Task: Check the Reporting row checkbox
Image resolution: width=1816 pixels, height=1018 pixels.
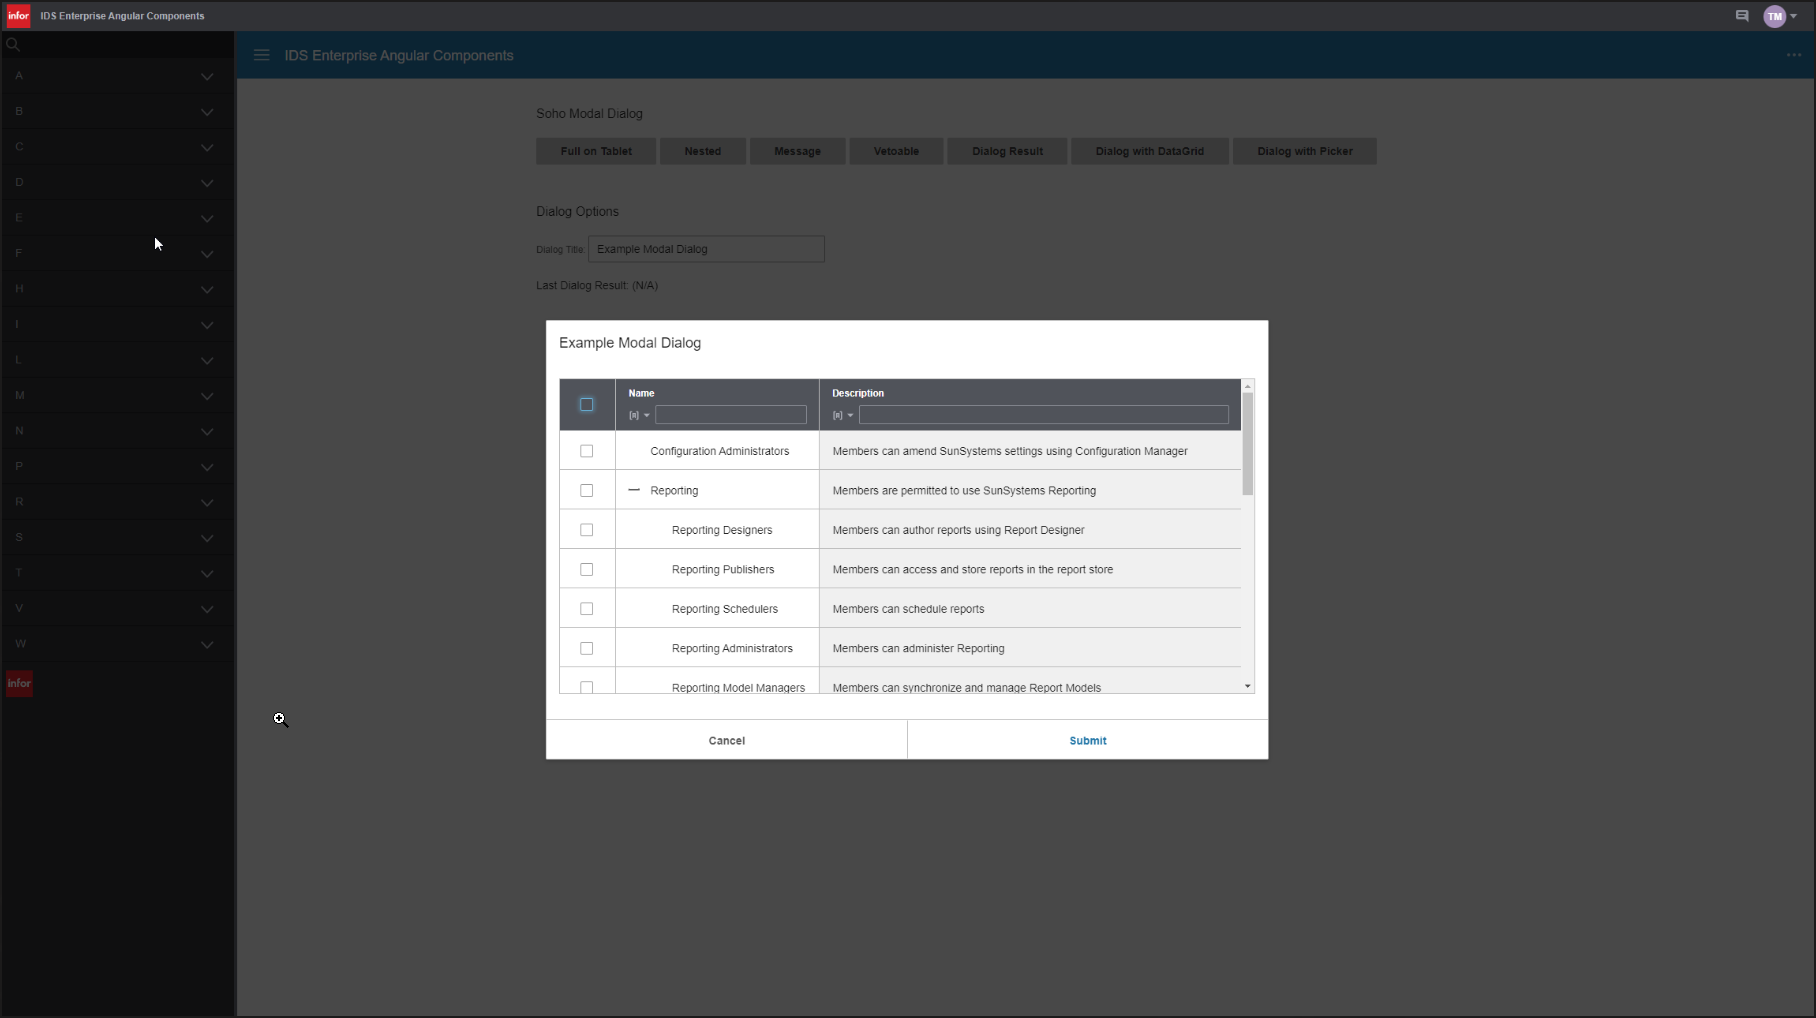Action: pos(587,491)
